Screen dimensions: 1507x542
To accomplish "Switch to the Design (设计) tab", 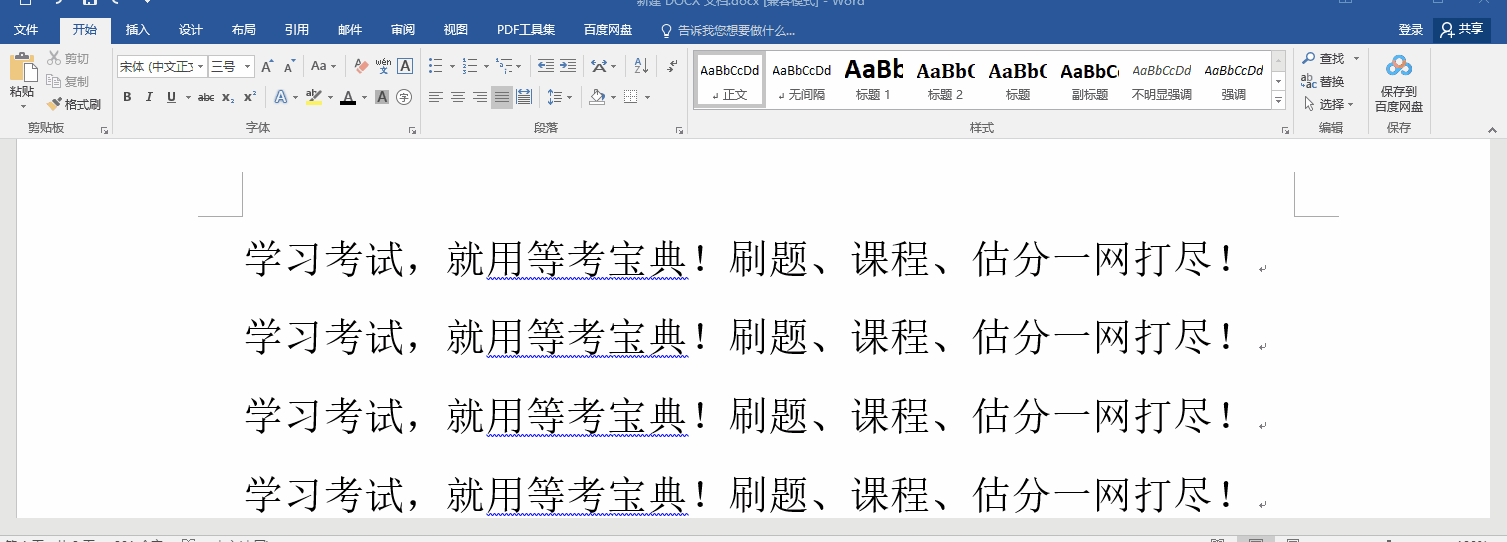I will click(x=190, y=30).
